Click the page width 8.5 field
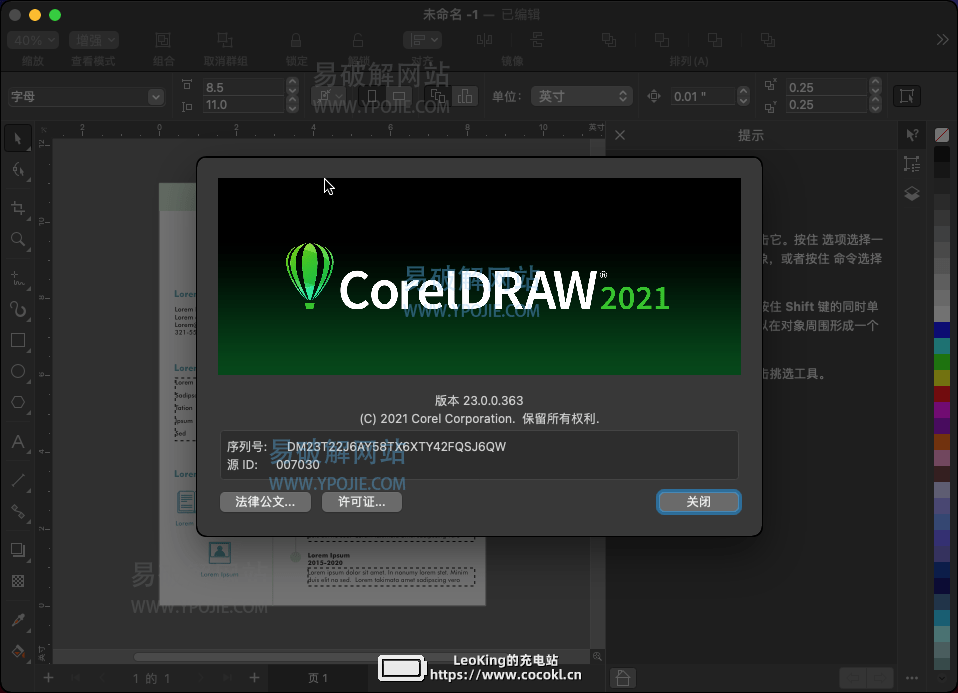 (x=244, y=87)
